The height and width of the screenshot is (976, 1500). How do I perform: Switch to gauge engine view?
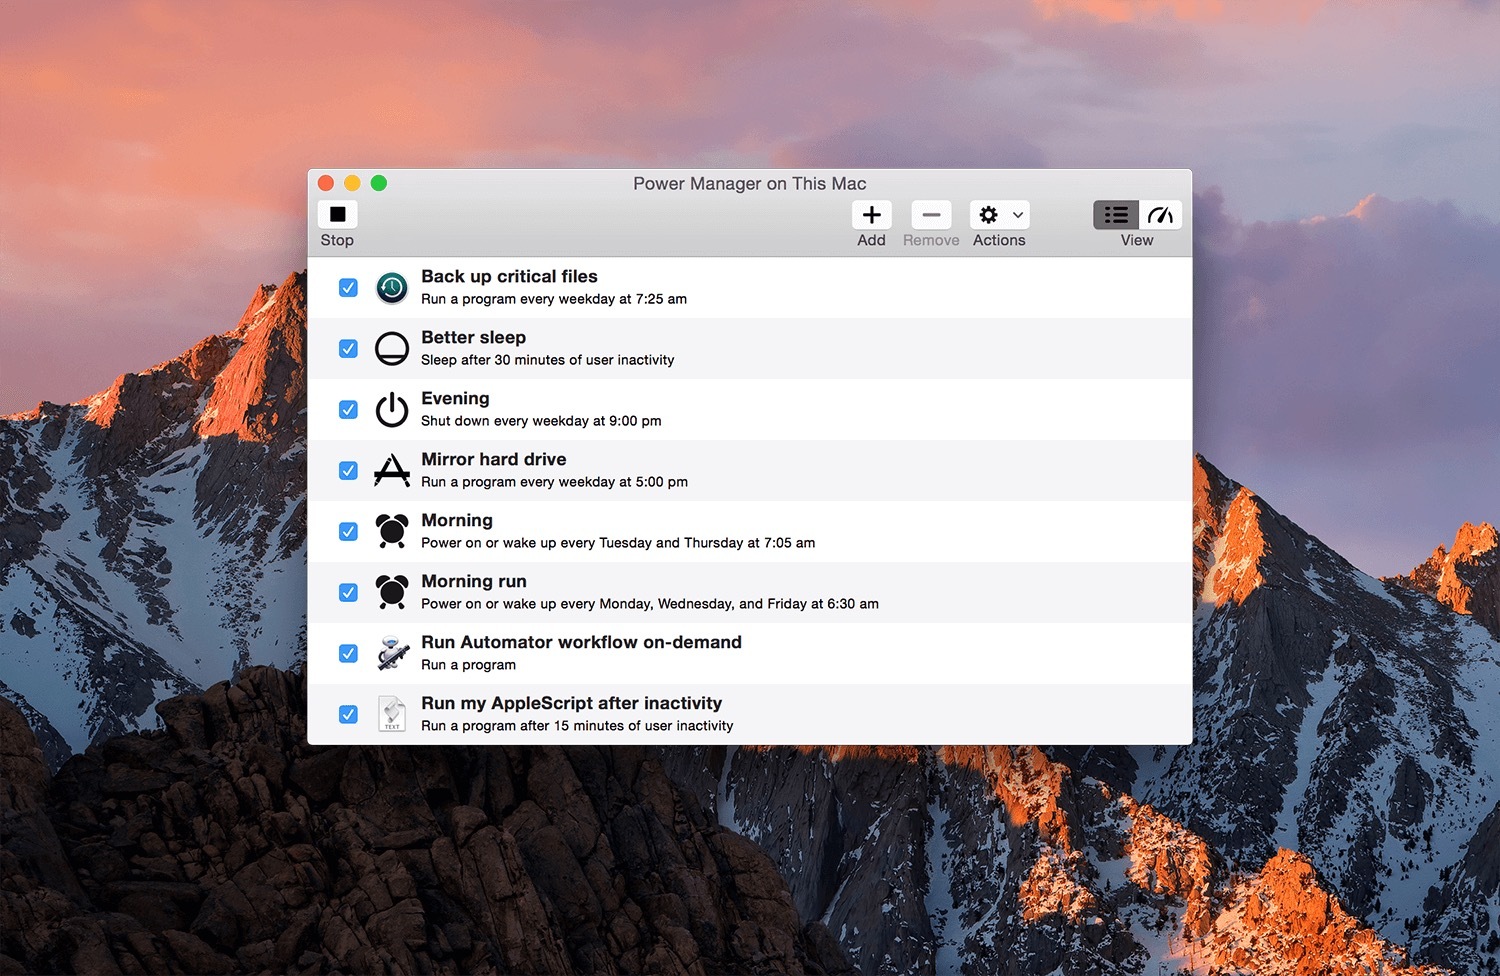pyautogui.click(x=1160, y=215)
